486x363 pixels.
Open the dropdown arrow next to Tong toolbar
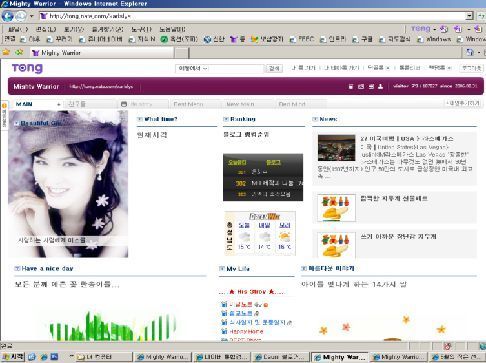(x=435, y=29)
